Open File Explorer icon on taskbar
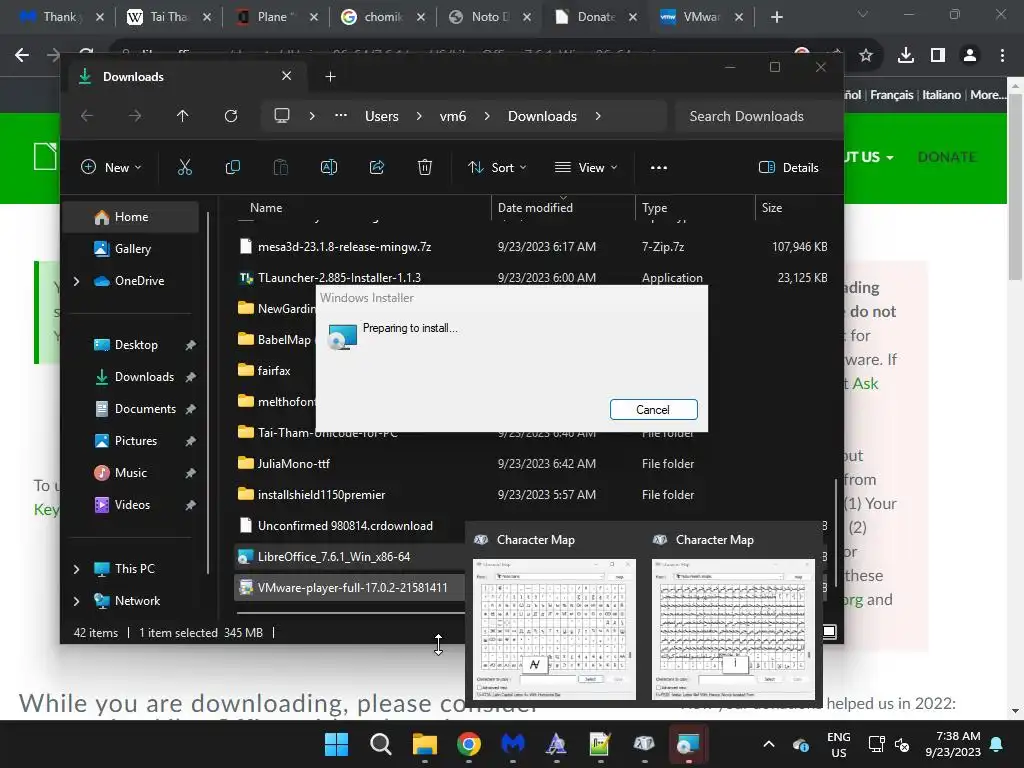Screen dimensions: 1024x768 point(424,744)
